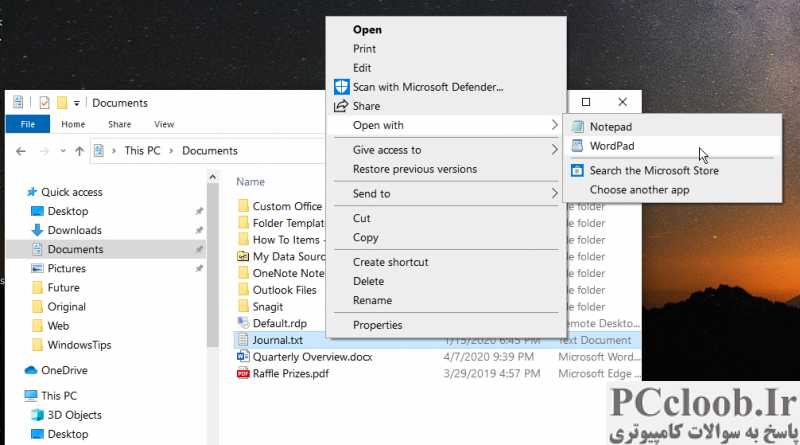Click the WordPad app icon
Viewport: 800px width, 445px height.
(578, 146)
